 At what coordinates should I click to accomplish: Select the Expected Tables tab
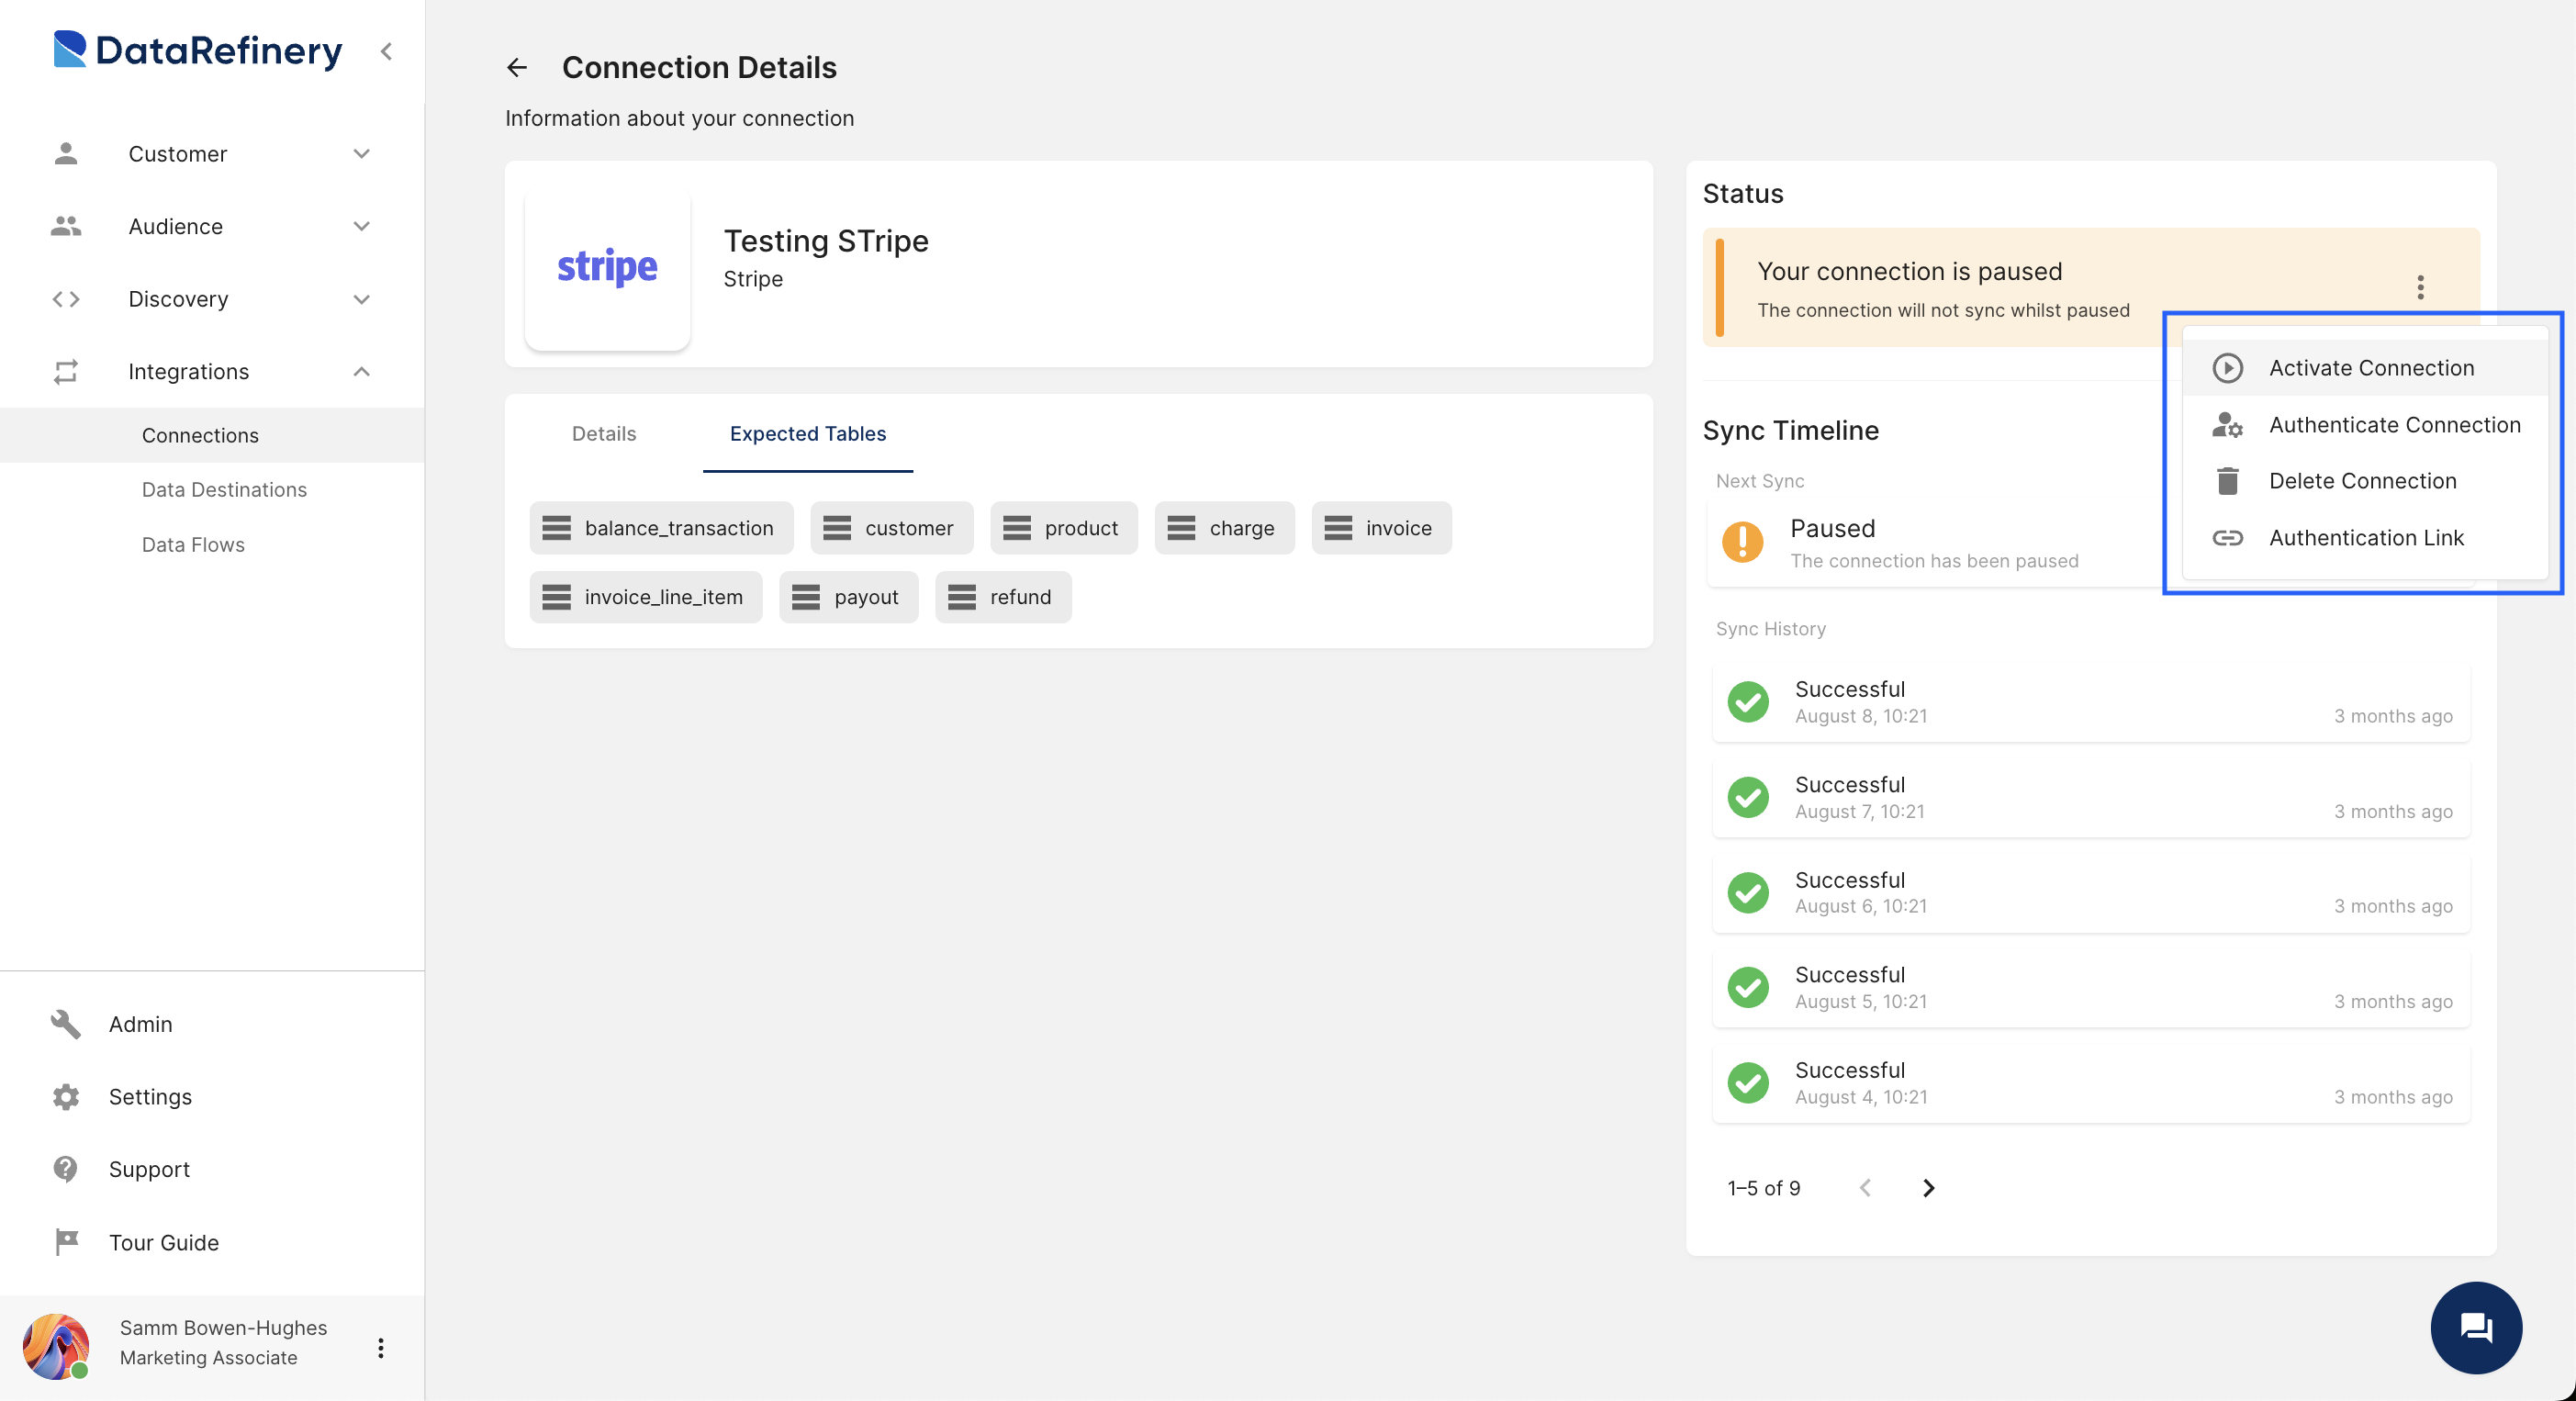pyautogui.click(x=807, y=433)
